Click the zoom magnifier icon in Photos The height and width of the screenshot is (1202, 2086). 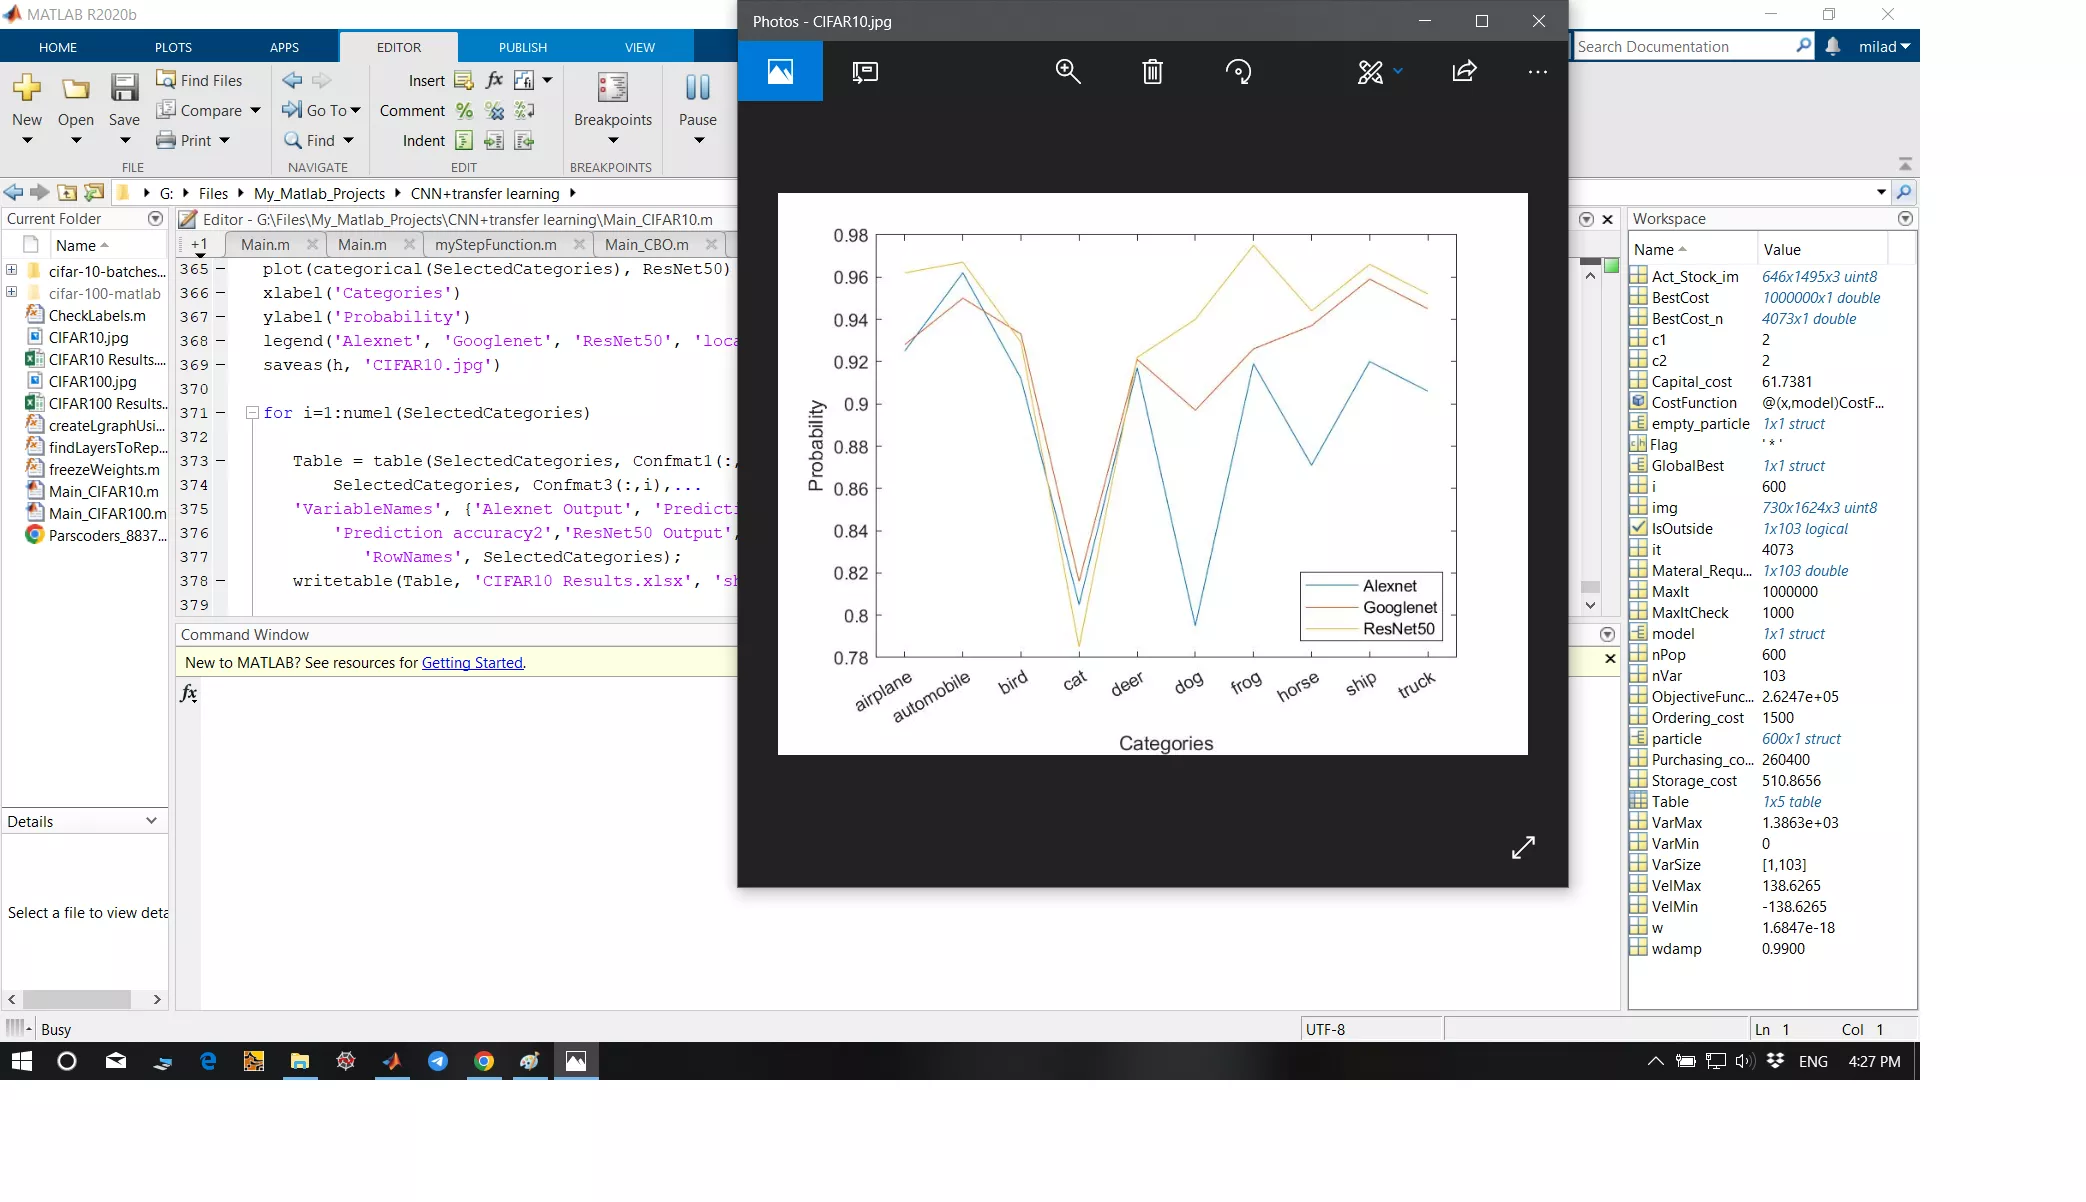(x=1068, y=71)
